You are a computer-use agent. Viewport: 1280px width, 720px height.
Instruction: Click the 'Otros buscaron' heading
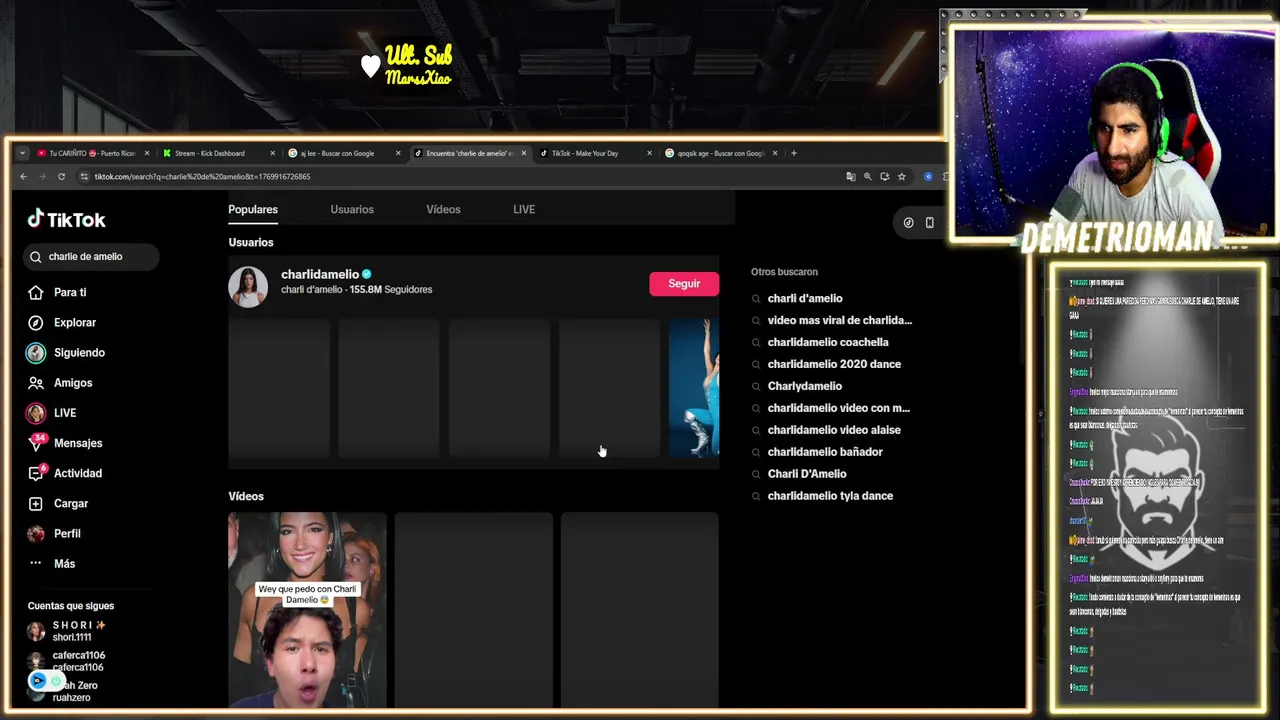[x=784, y=272]
